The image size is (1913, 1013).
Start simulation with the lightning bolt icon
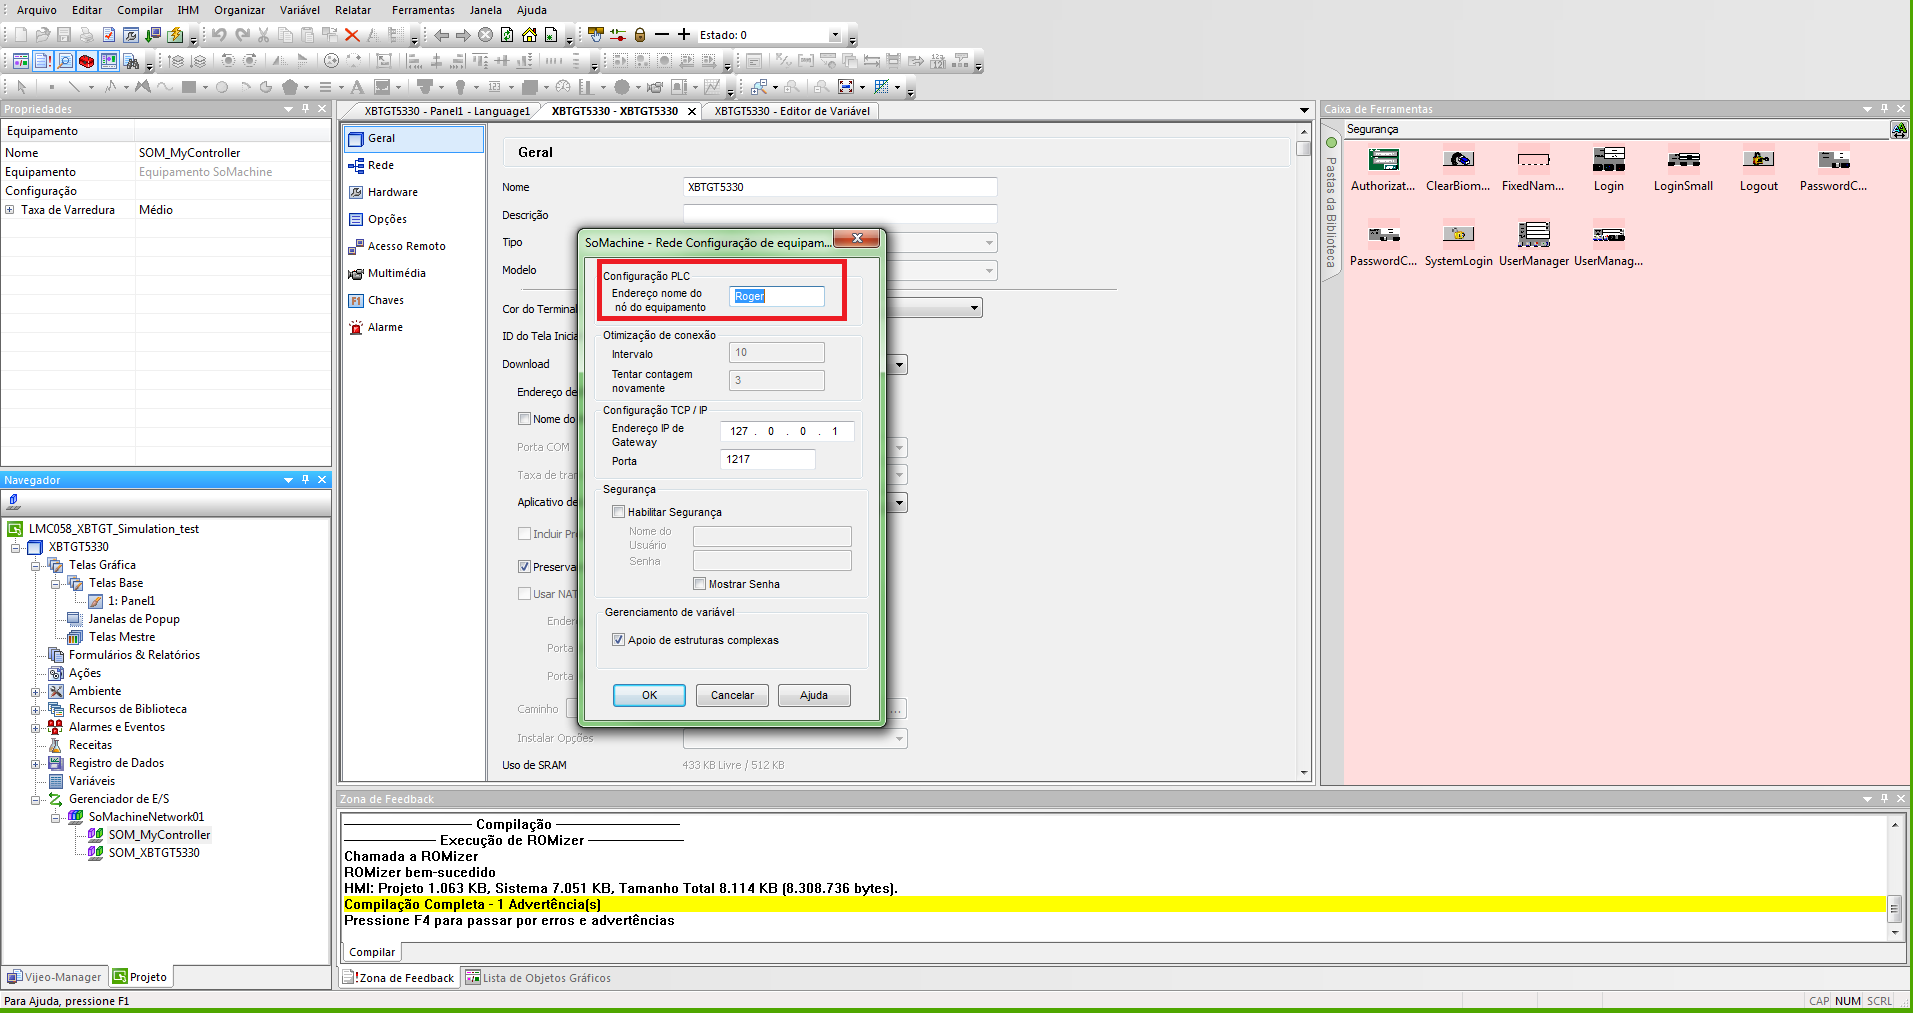176,35
